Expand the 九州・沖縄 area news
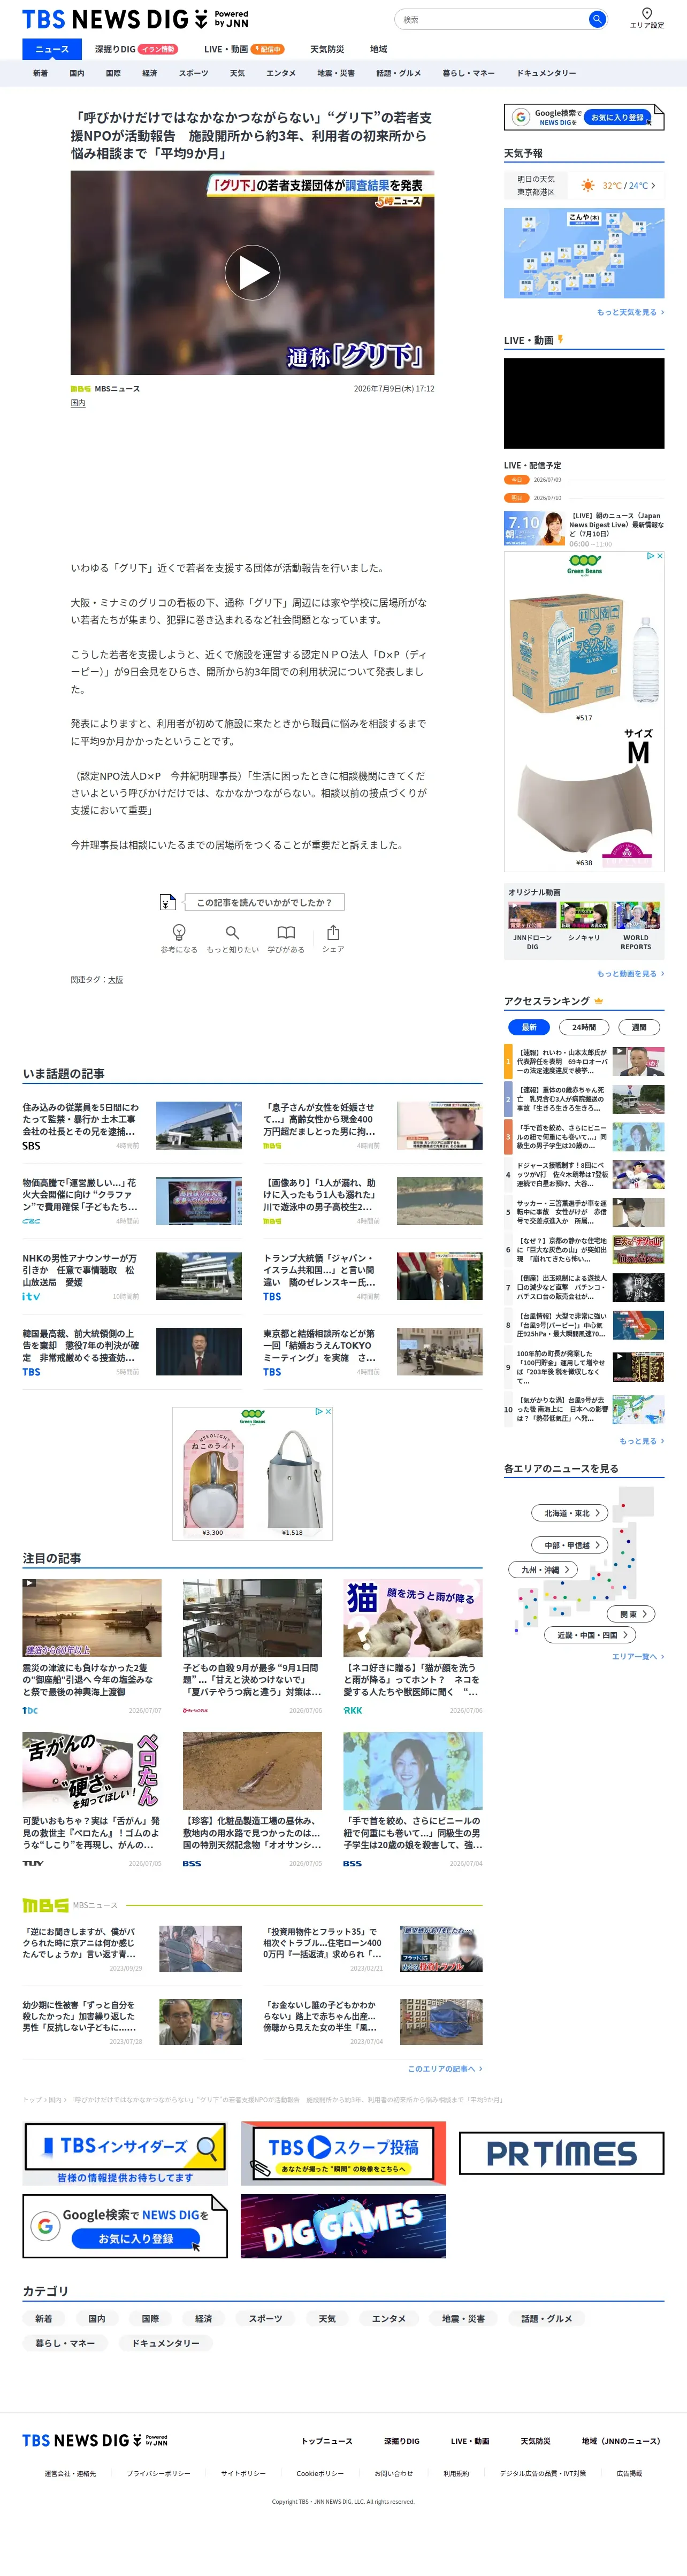Viewport: 687px width, 2576px height. (x=543, y=1570)
